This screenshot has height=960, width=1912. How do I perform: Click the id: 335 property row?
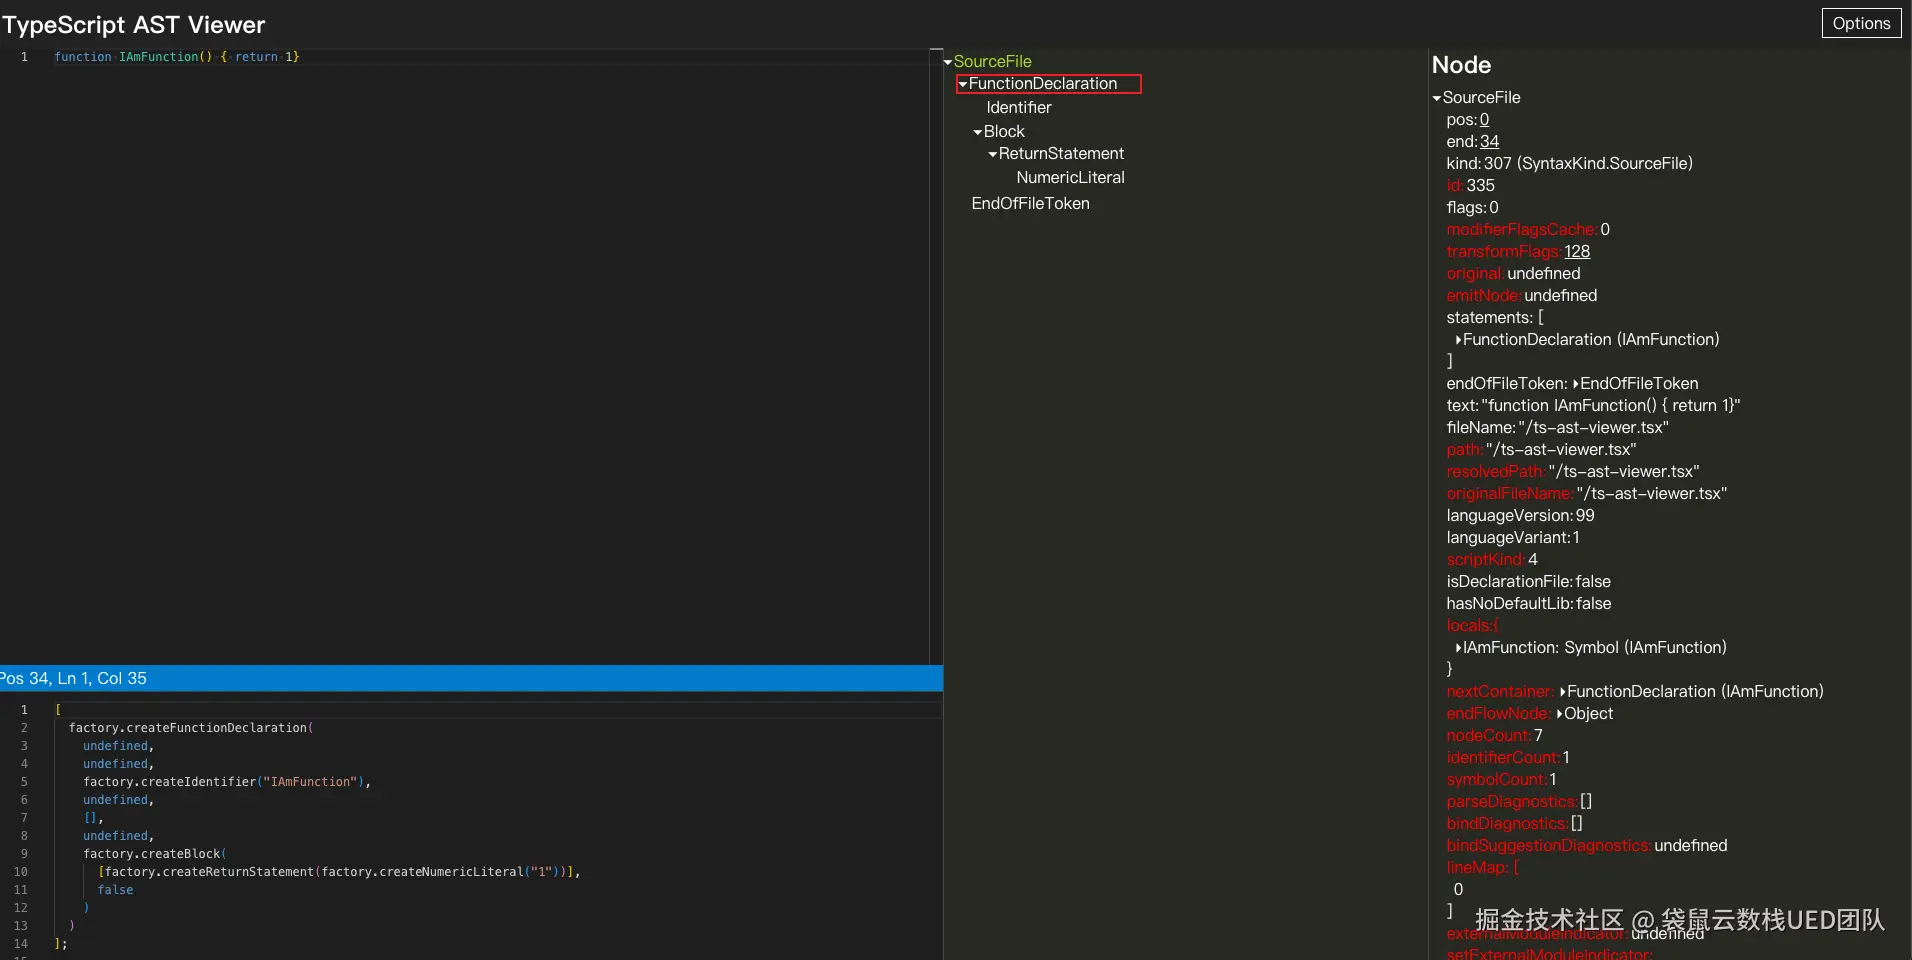[1470, 186]
